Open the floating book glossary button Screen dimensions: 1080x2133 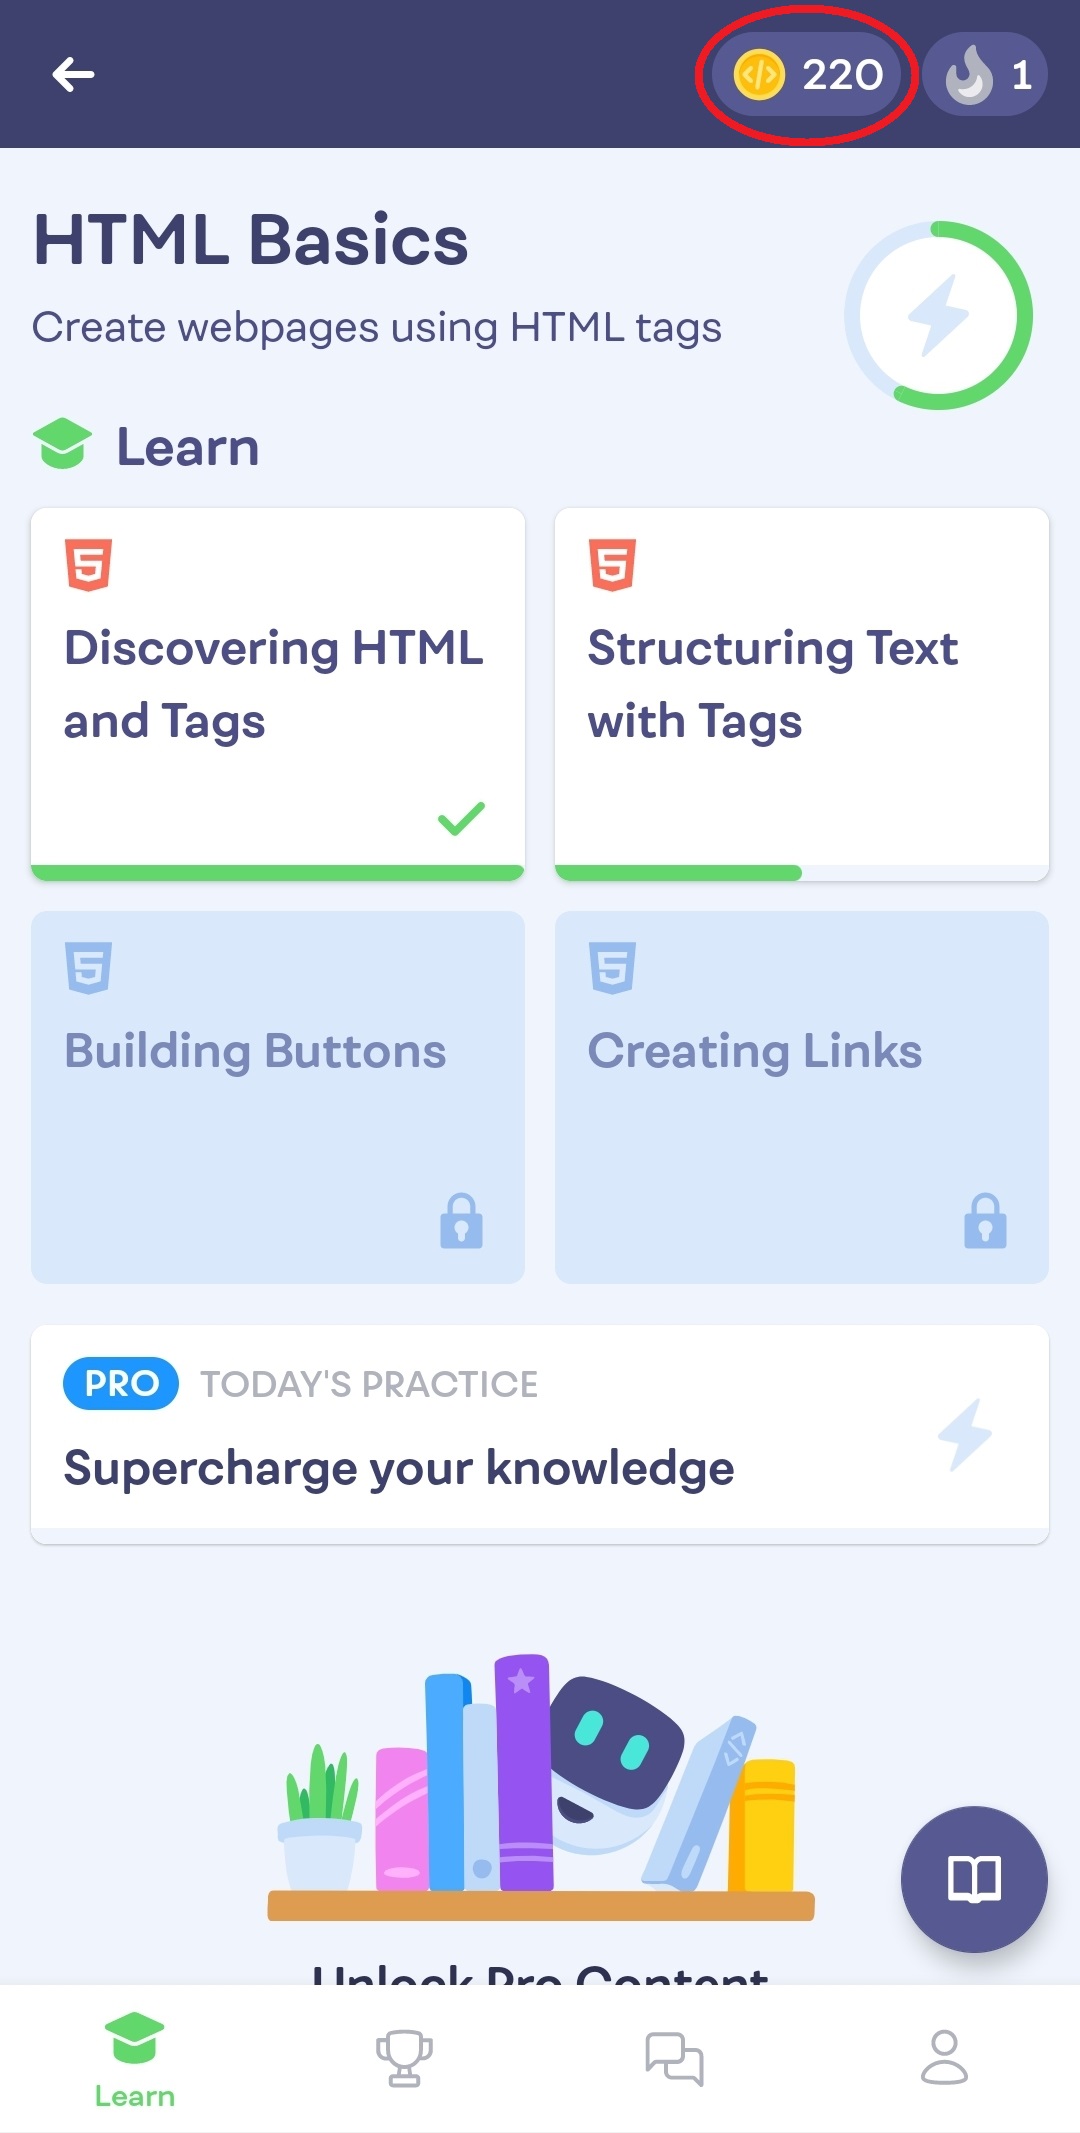pos(973,1878)
